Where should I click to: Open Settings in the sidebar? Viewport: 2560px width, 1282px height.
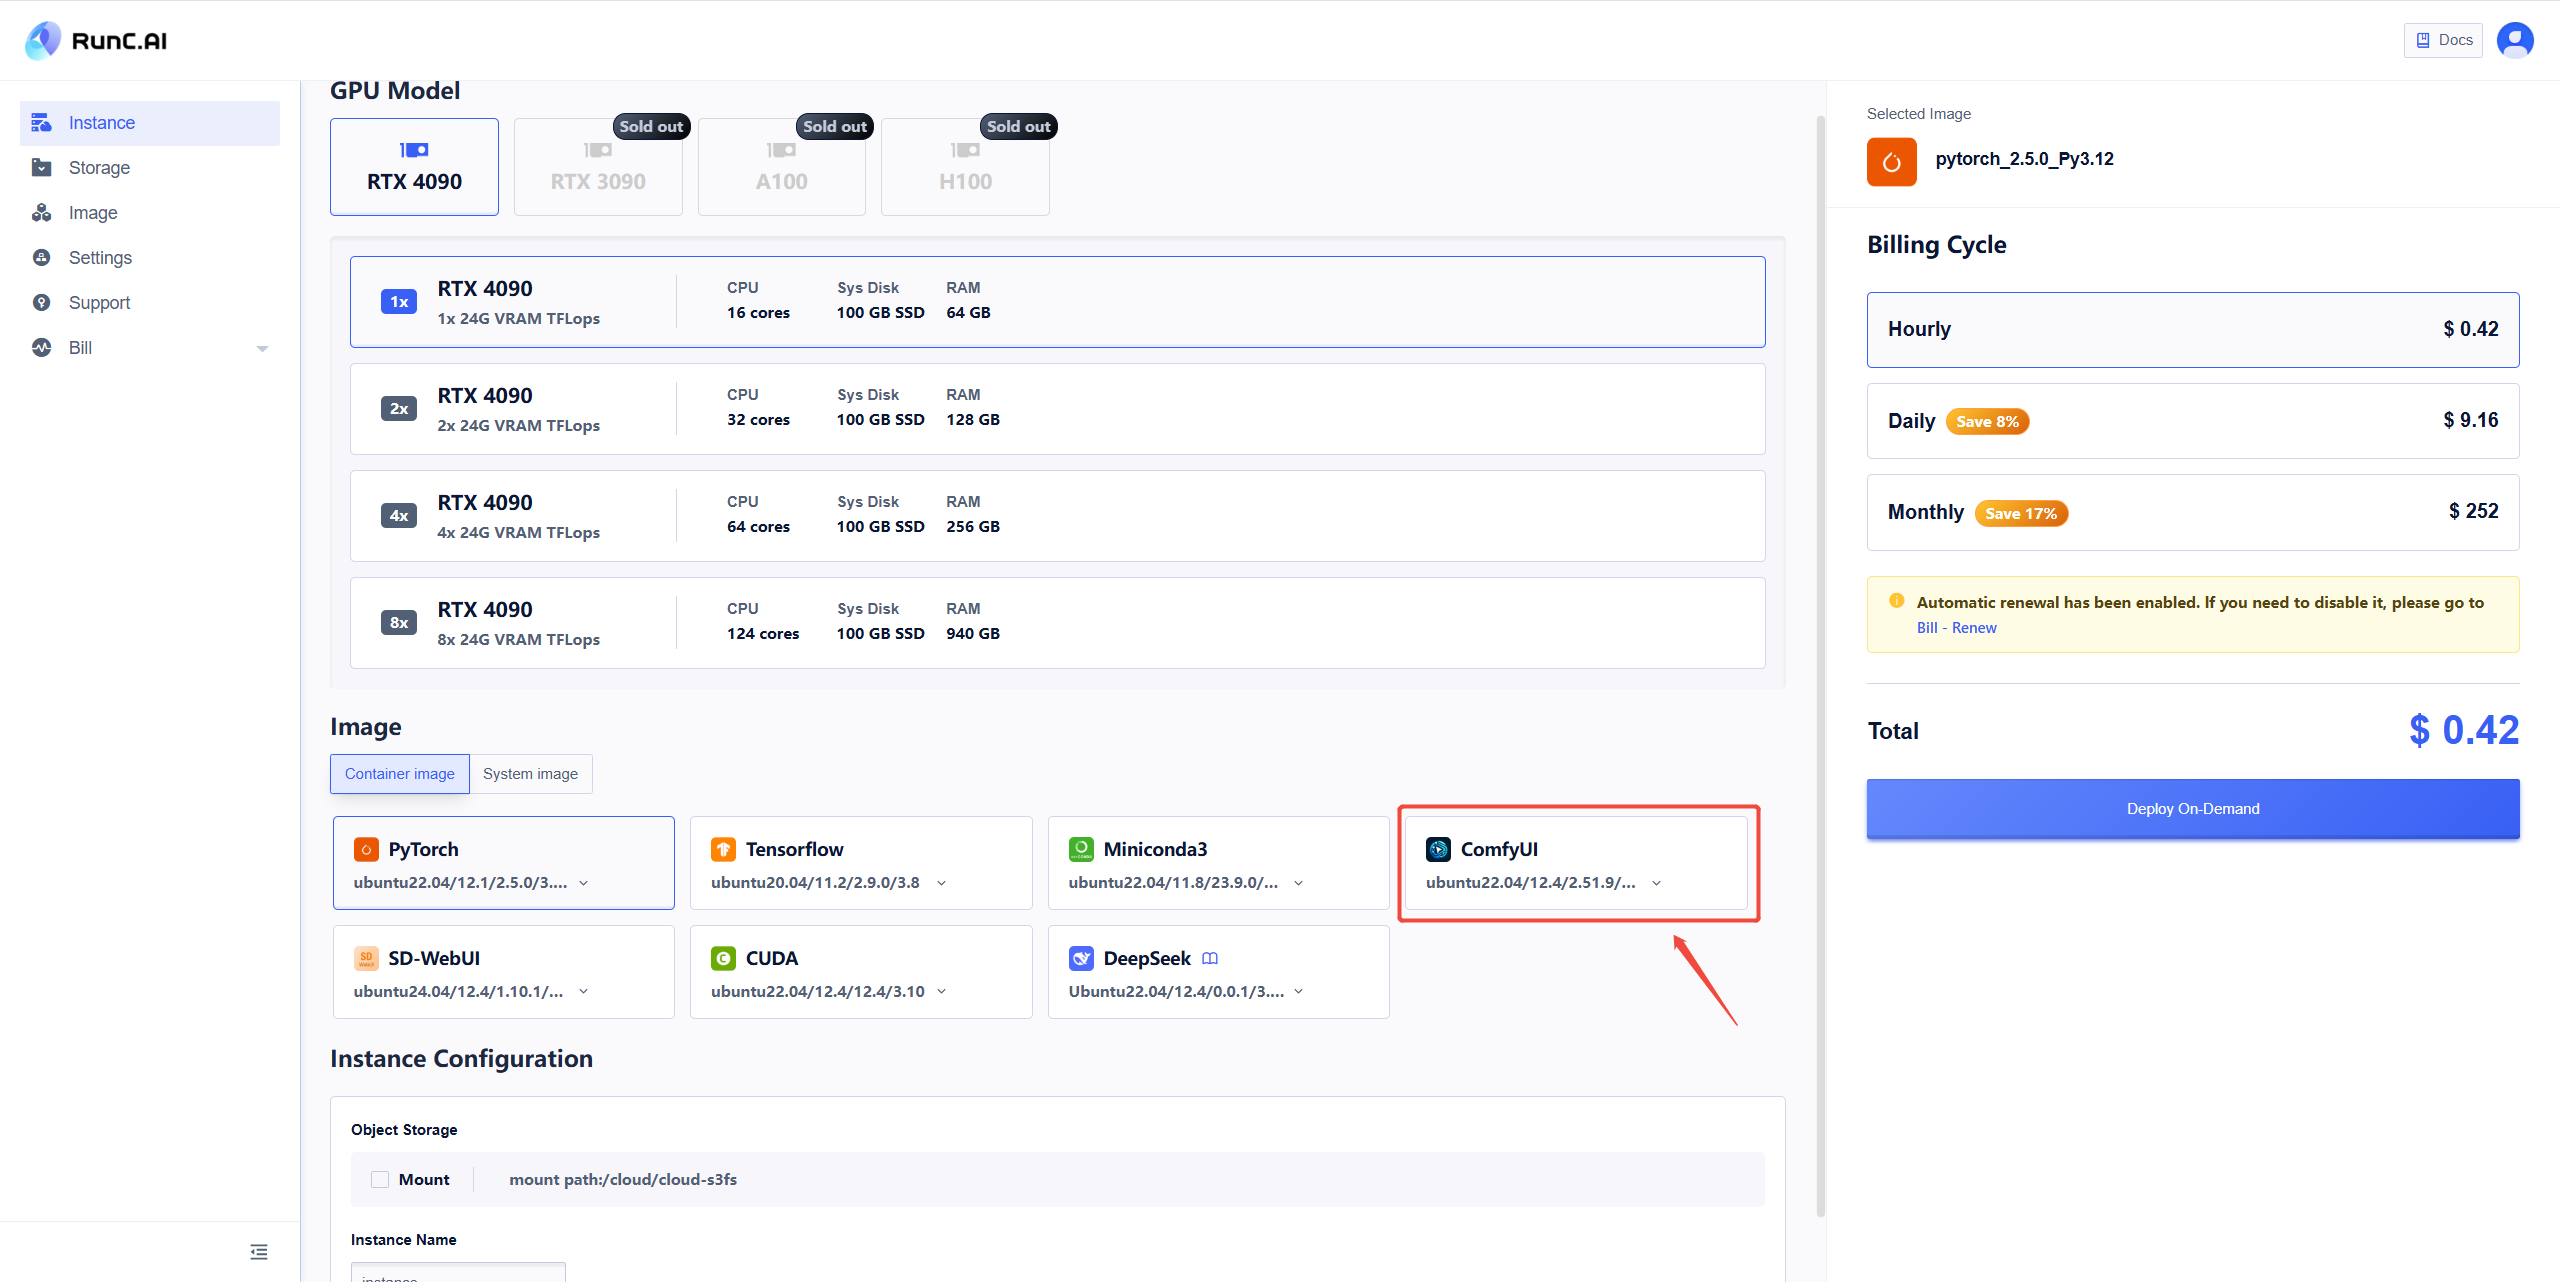coord(150,258)
